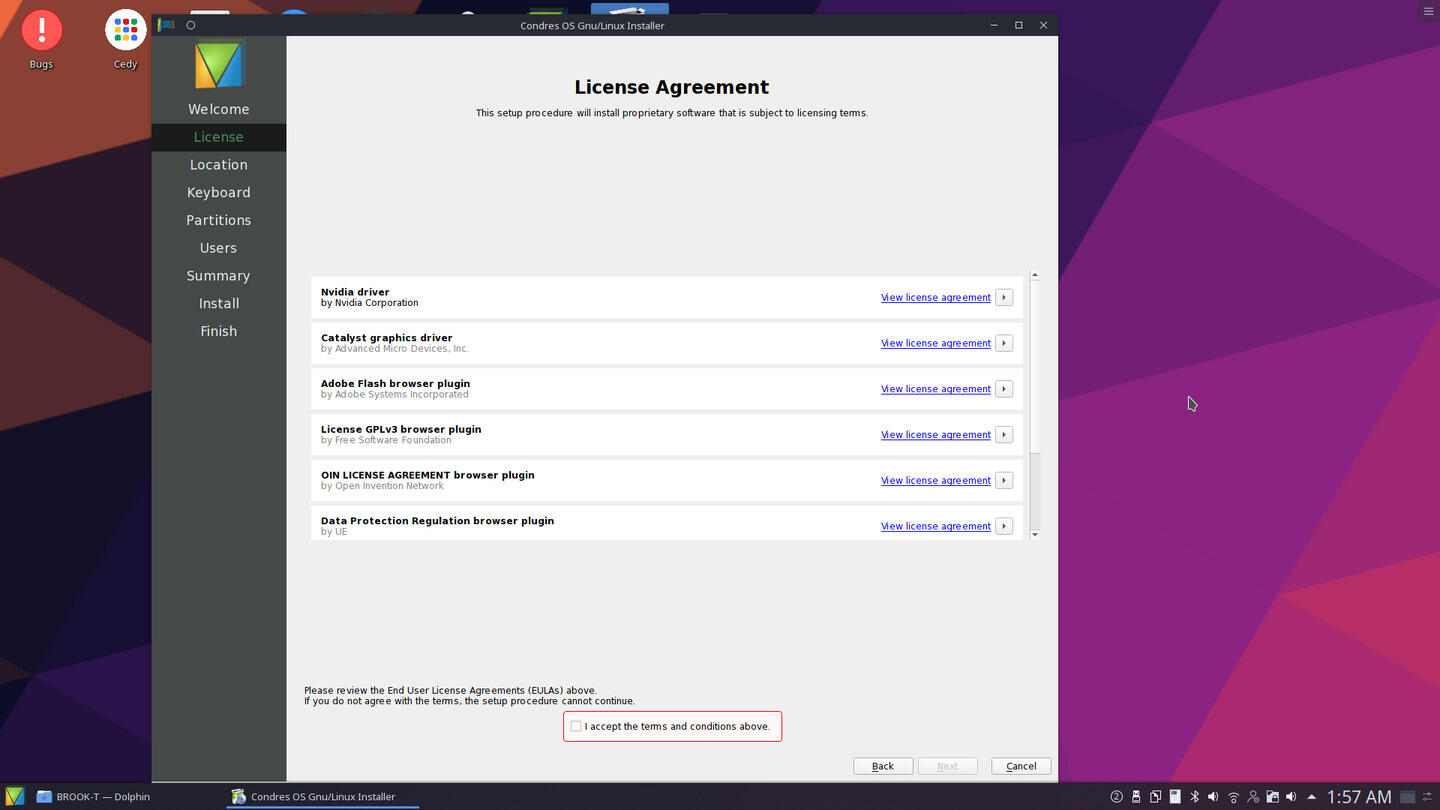Image resolution: width=1440 pixels, height=810 pixels.
Task: Click the show desktop tray button
Action: click(1407, 797)
